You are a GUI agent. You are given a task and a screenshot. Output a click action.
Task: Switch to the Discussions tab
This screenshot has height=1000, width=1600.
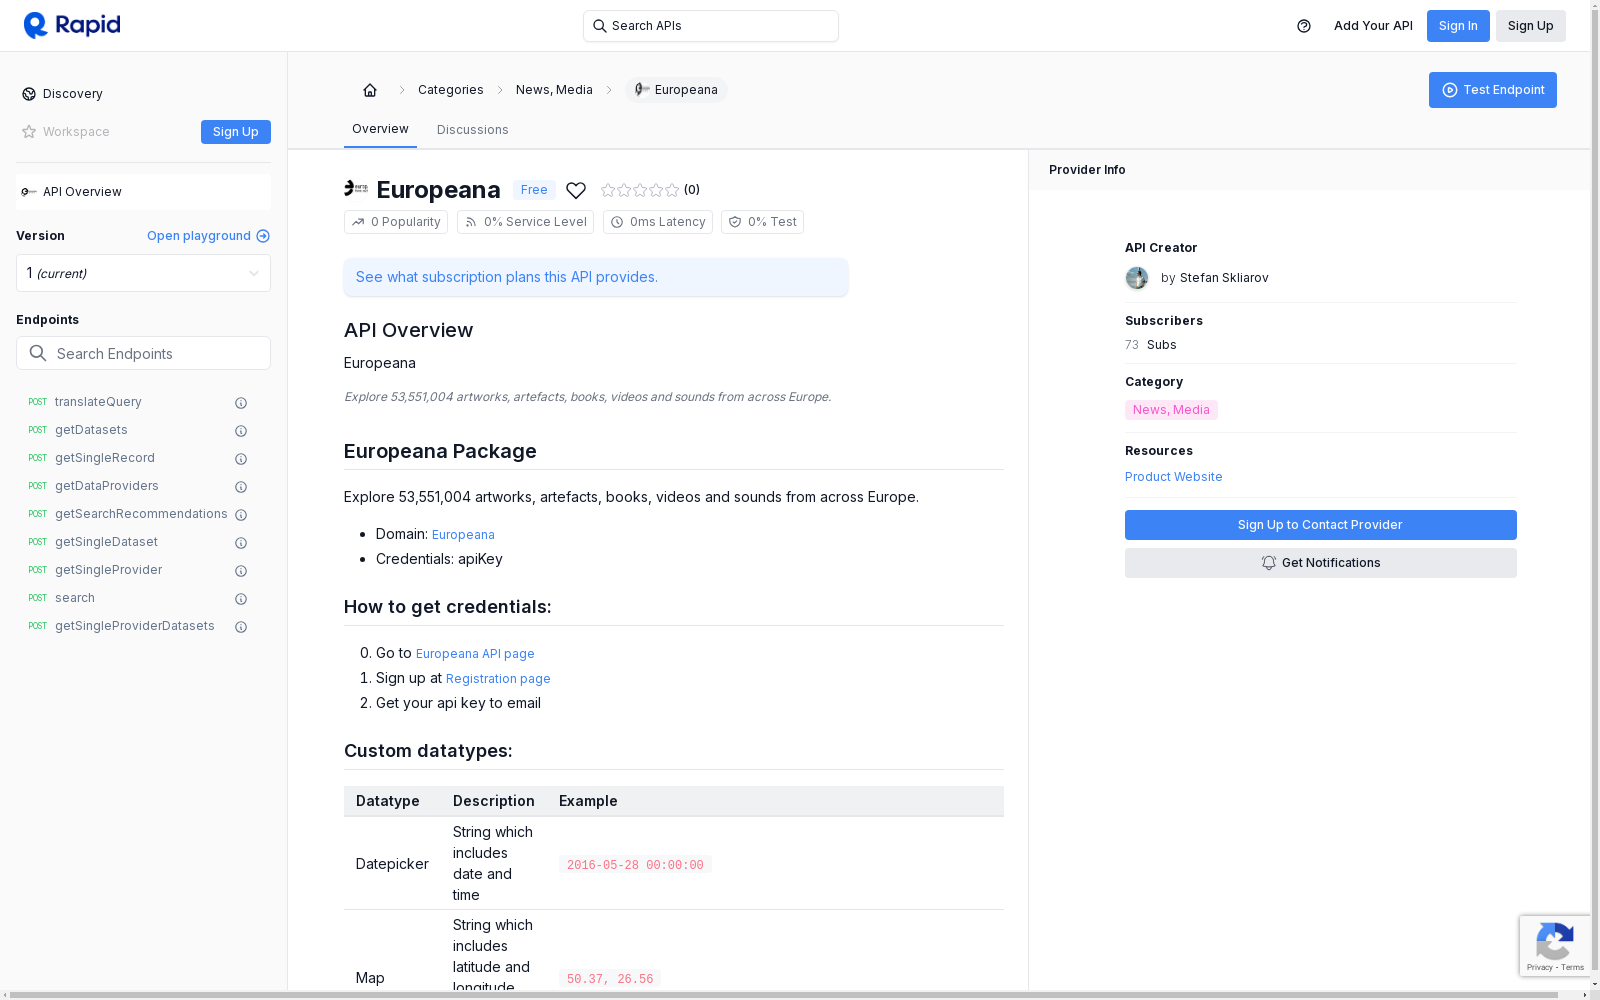(x=473, y=130)
